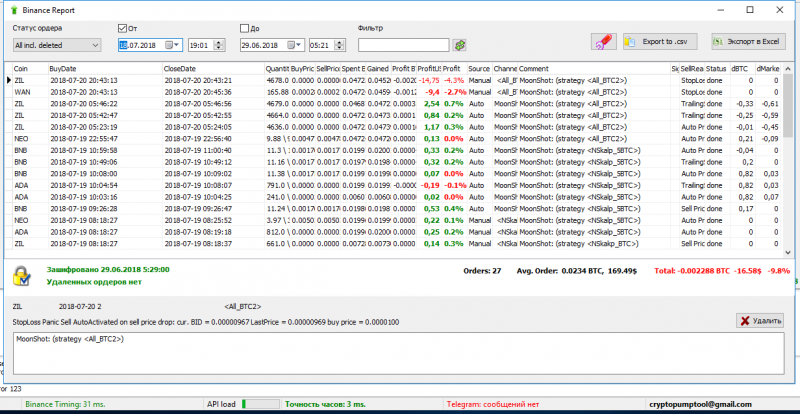The width and height of the screenshot is (800, 414).
Task: Click 'Точность часов: 3 ms.' status entry
Action: coord(326,404)
